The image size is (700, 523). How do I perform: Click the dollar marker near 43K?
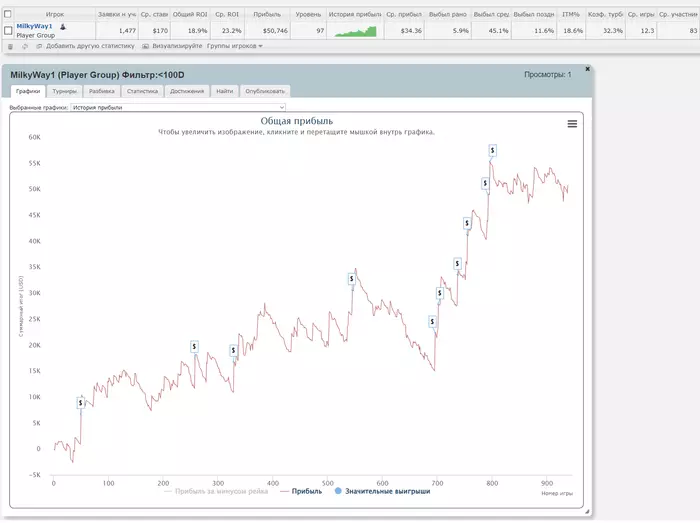[x=467, y=223]
